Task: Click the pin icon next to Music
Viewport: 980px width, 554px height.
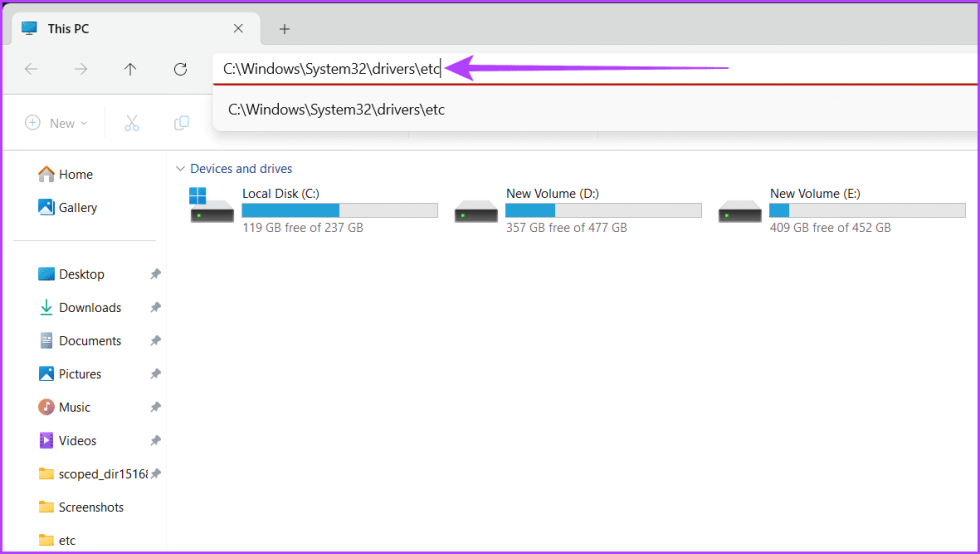Action: coord(156,406)
